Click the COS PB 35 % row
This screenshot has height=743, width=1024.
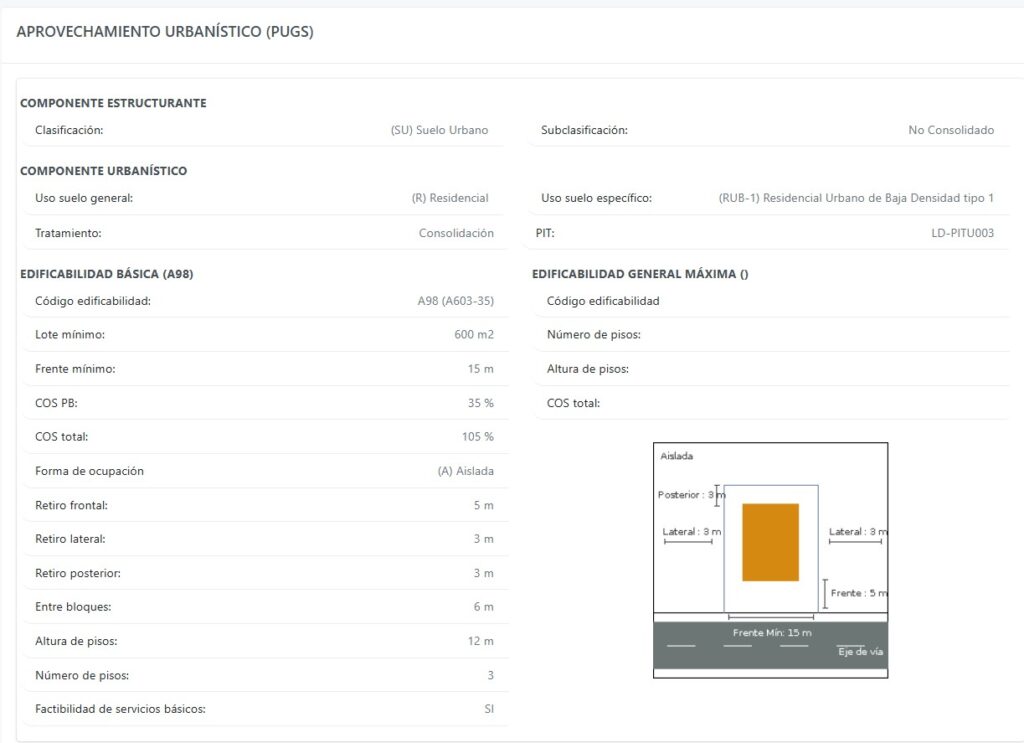pyautogui.click(x=266, y=403)
